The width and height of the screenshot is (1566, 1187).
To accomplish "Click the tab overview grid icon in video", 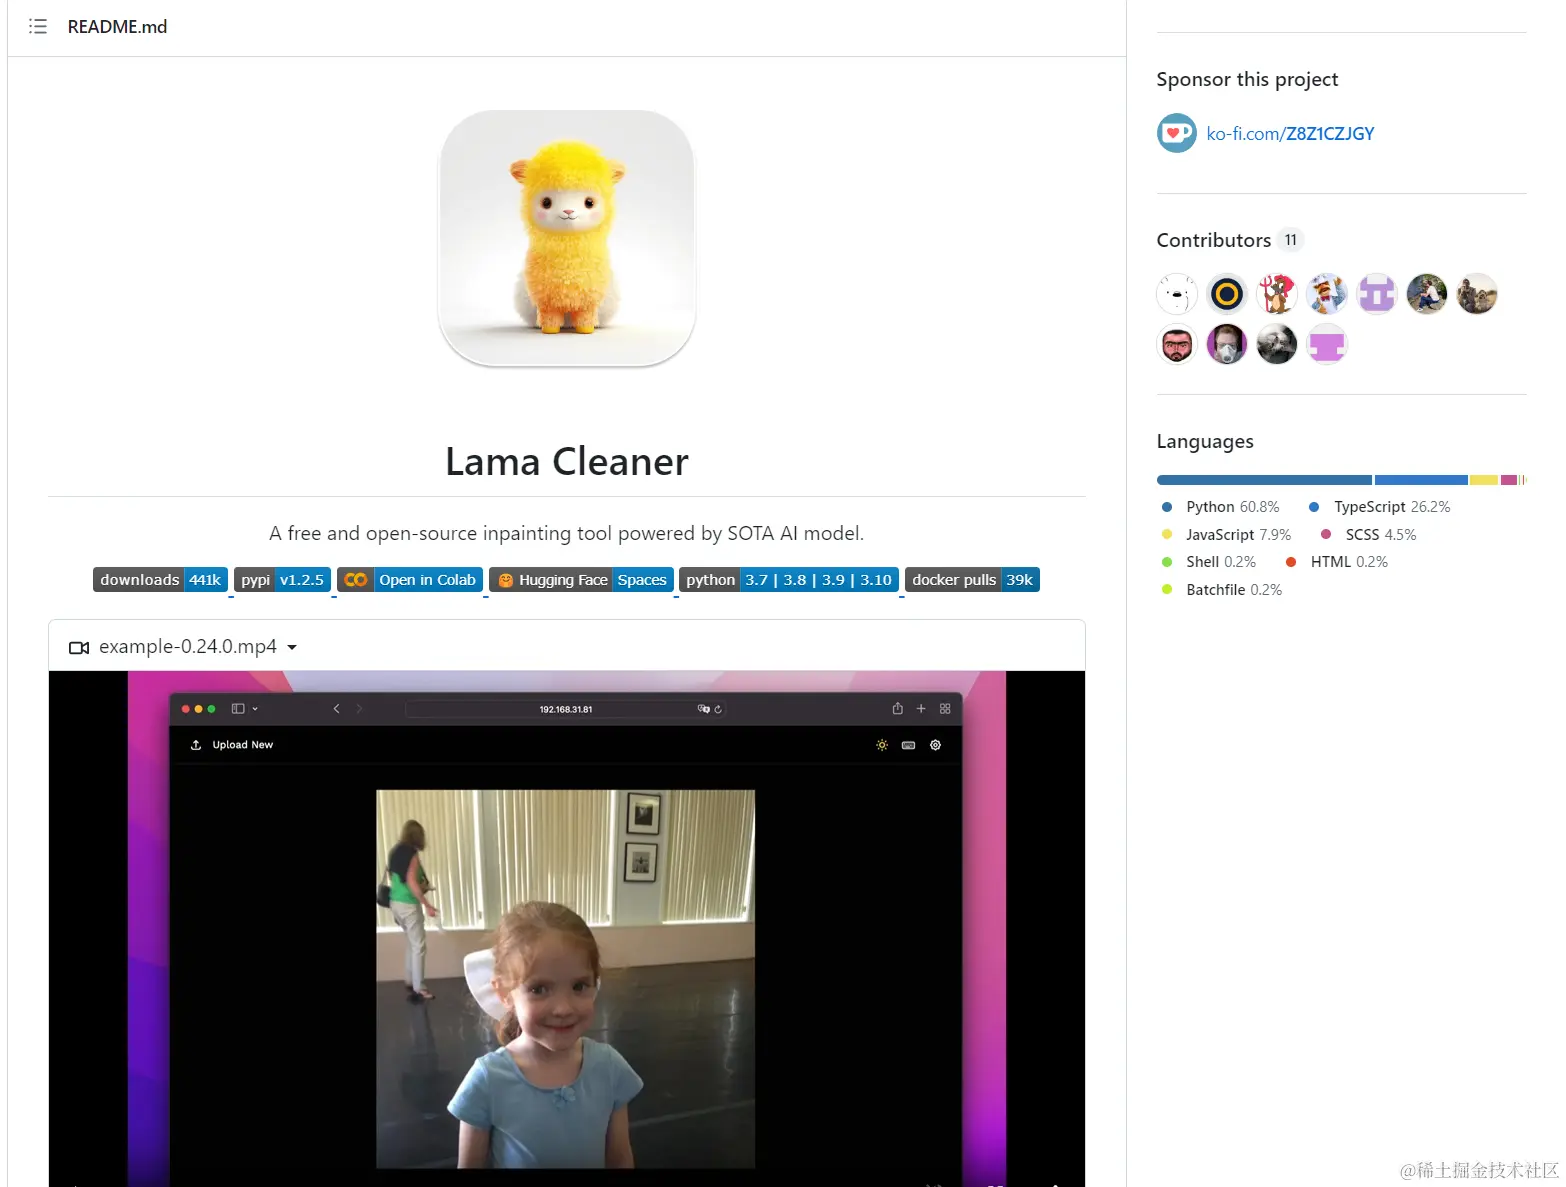I will (x=945, y=709).
